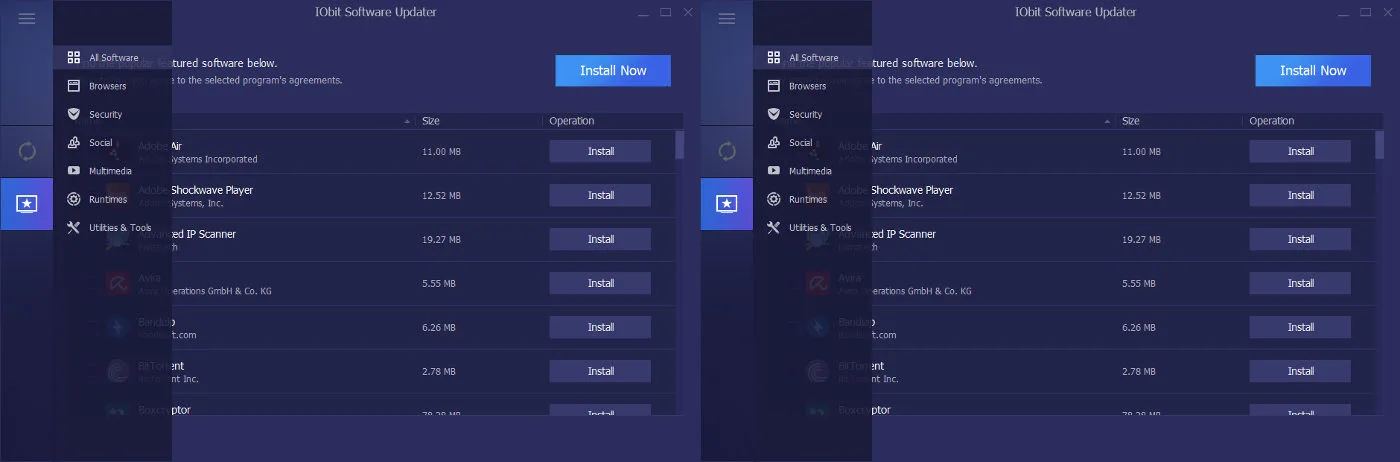Click the Social category icon, left window

pos(74,142)
